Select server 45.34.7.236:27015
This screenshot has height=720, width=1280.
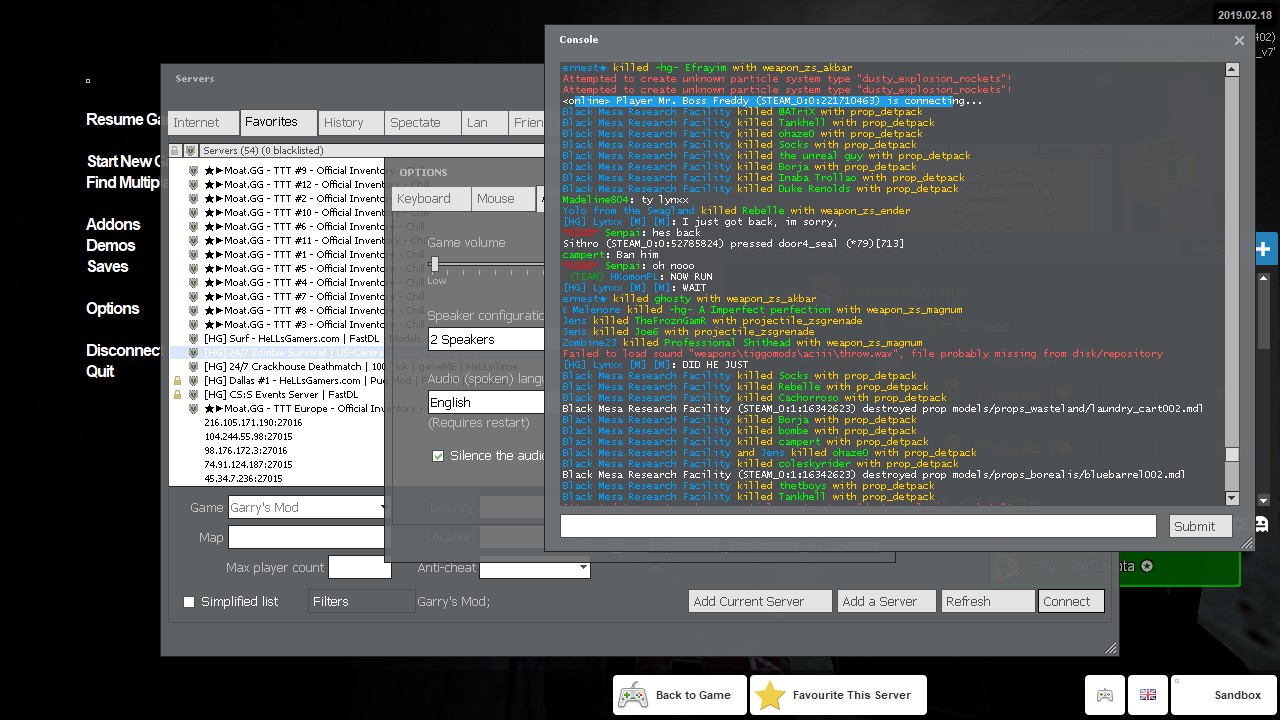click(277, 479)
